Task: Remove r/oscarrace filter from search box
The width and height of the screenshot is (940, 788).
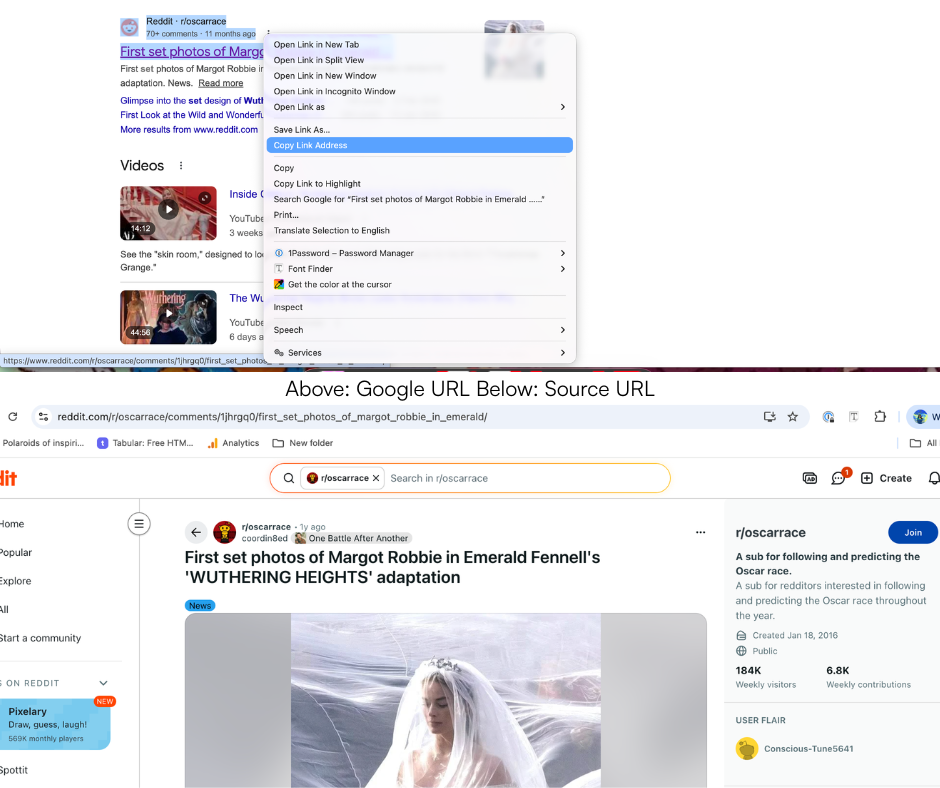Action: (x=376, y=478)
